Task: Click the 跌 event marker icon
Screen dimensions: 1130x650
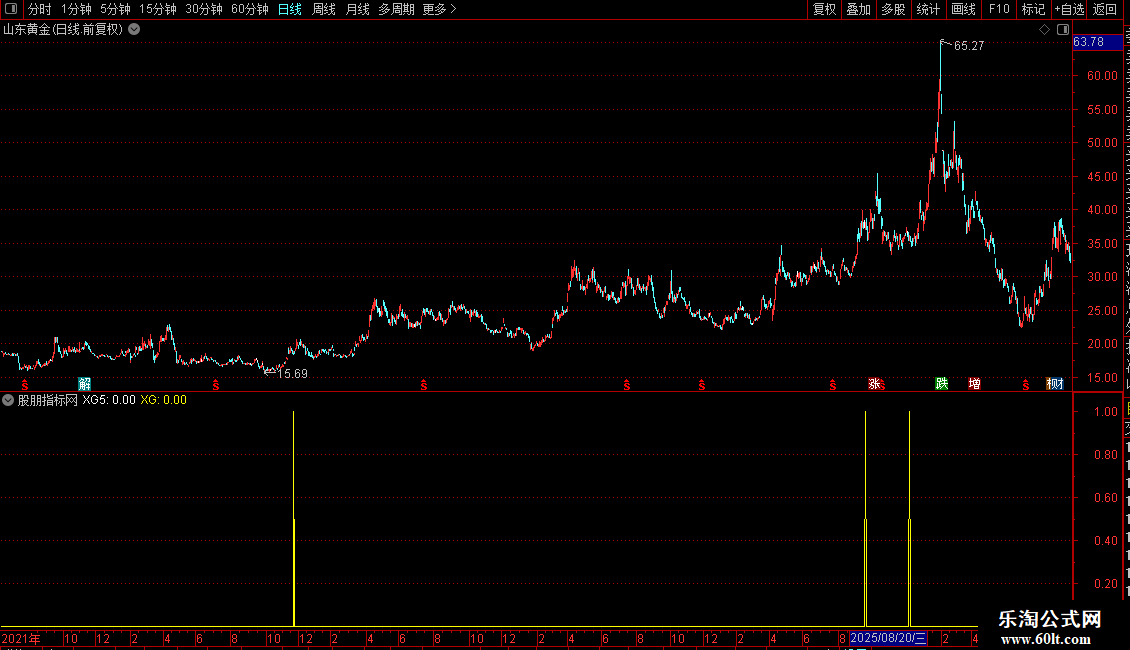Action: 941,383
